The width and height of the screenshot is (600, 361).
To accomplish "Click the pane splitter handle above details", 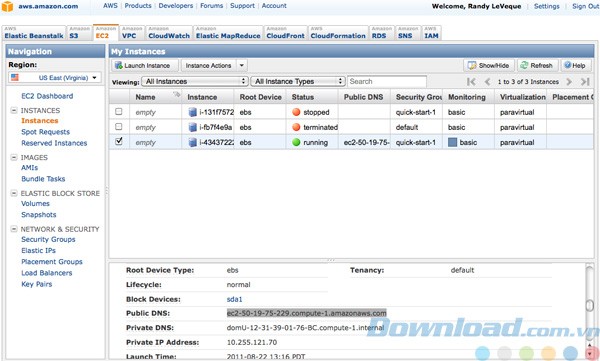I will click(331, 260).
